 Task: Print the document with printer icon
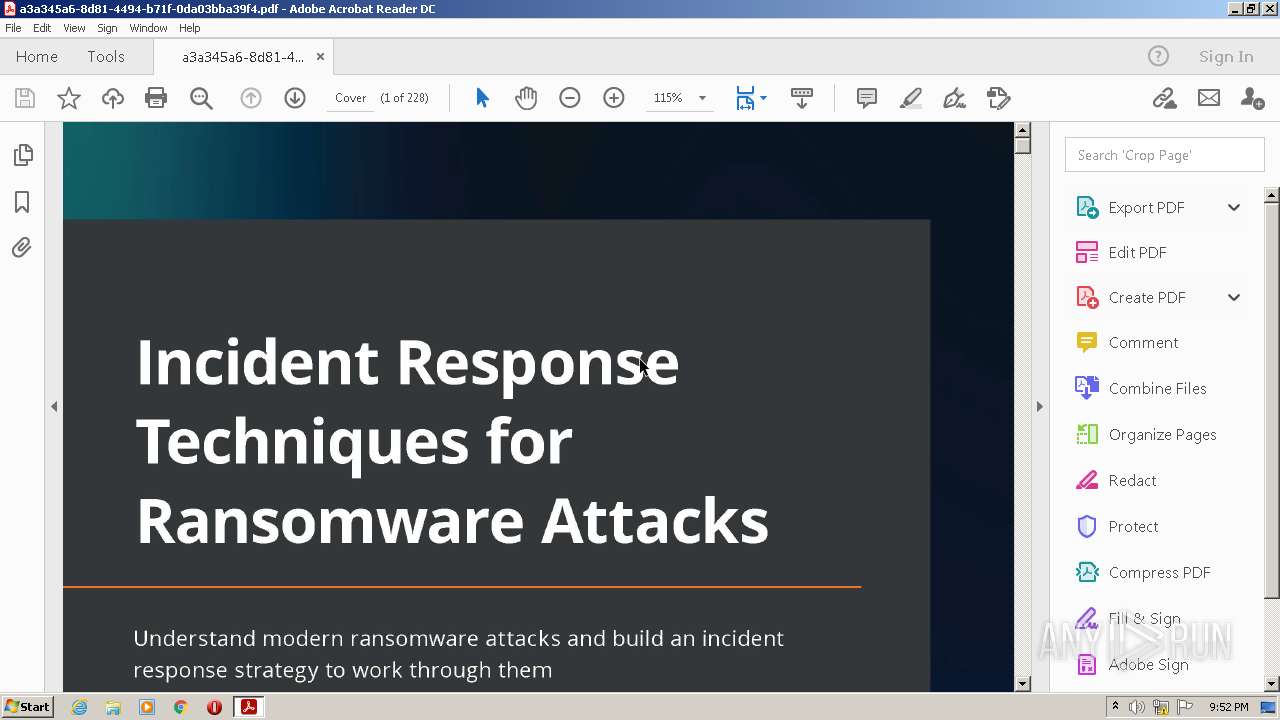[x=156, y=98]
